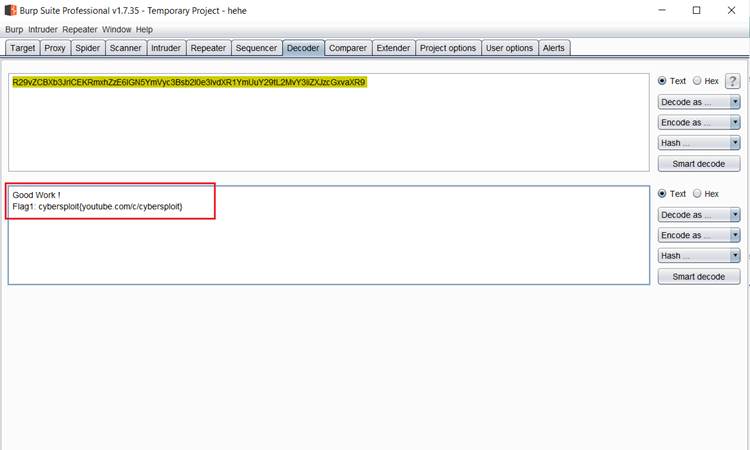Open bottom panel's Hash dropdown

click(x=699, y=256)
